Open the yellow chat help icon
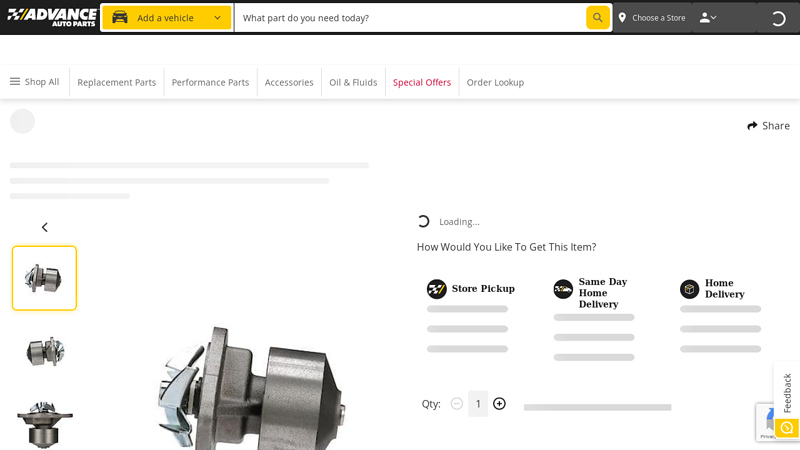 tap(786, 428)
